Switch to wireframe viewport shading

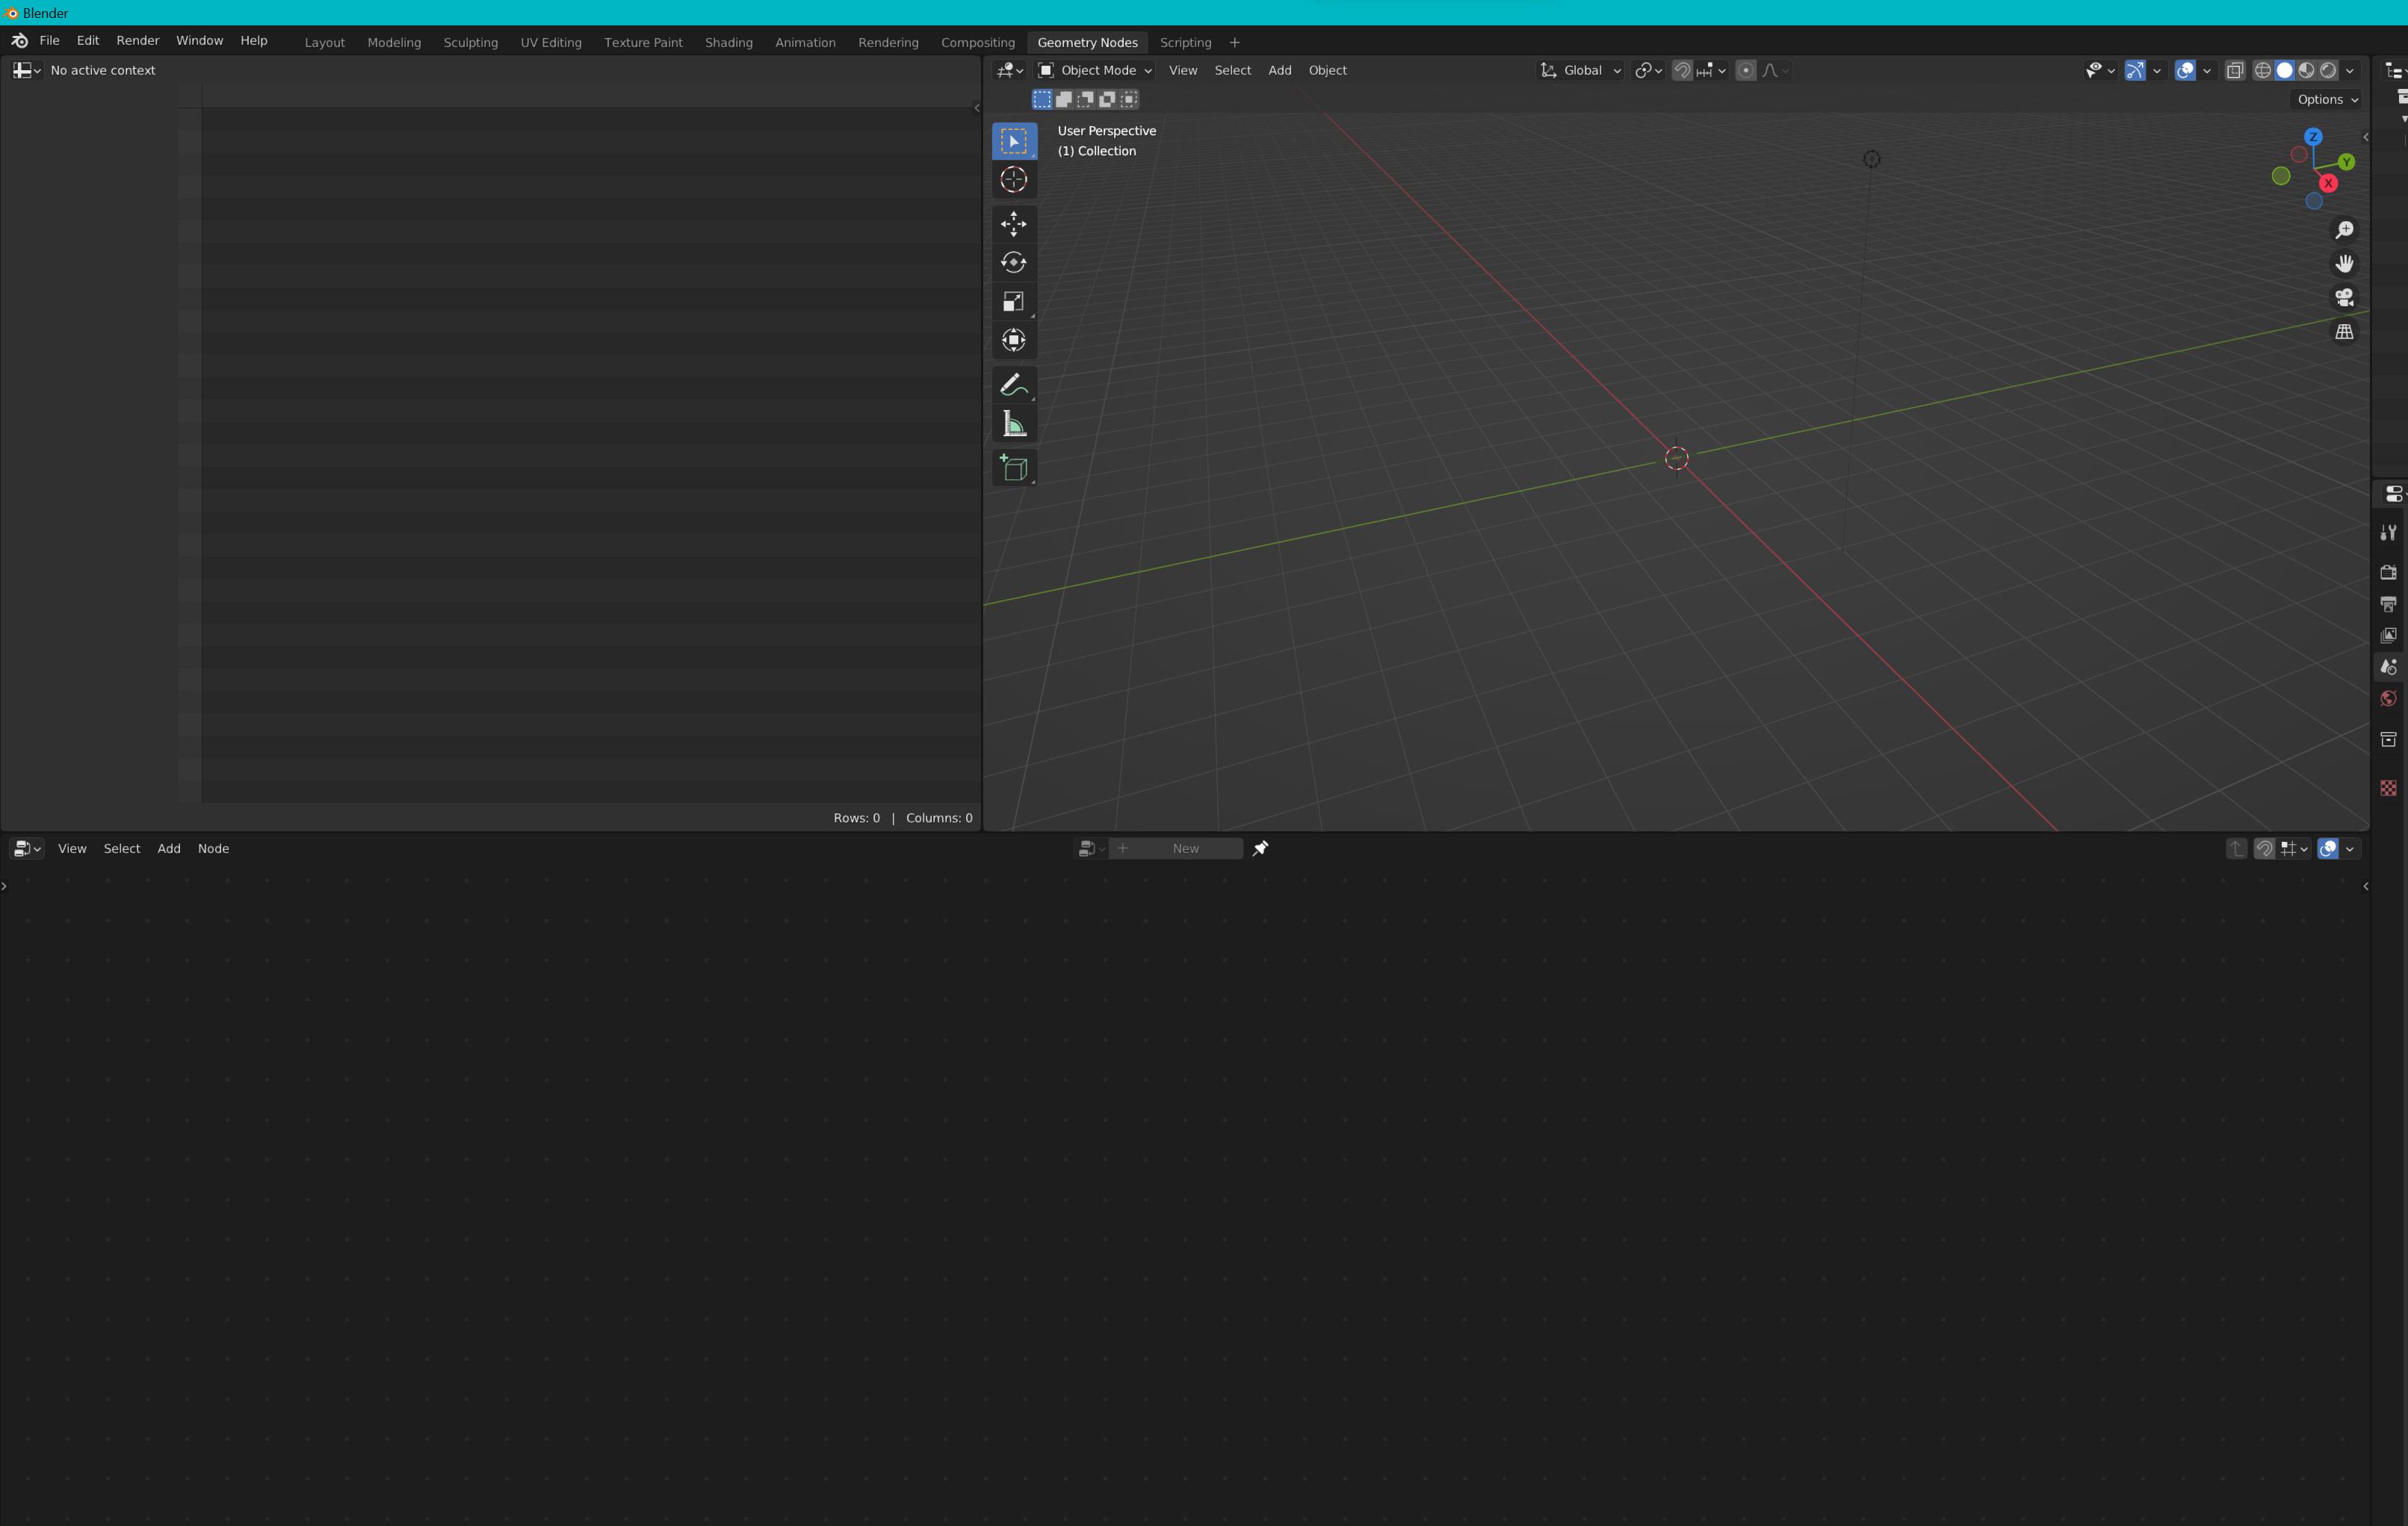(2263, 70)
